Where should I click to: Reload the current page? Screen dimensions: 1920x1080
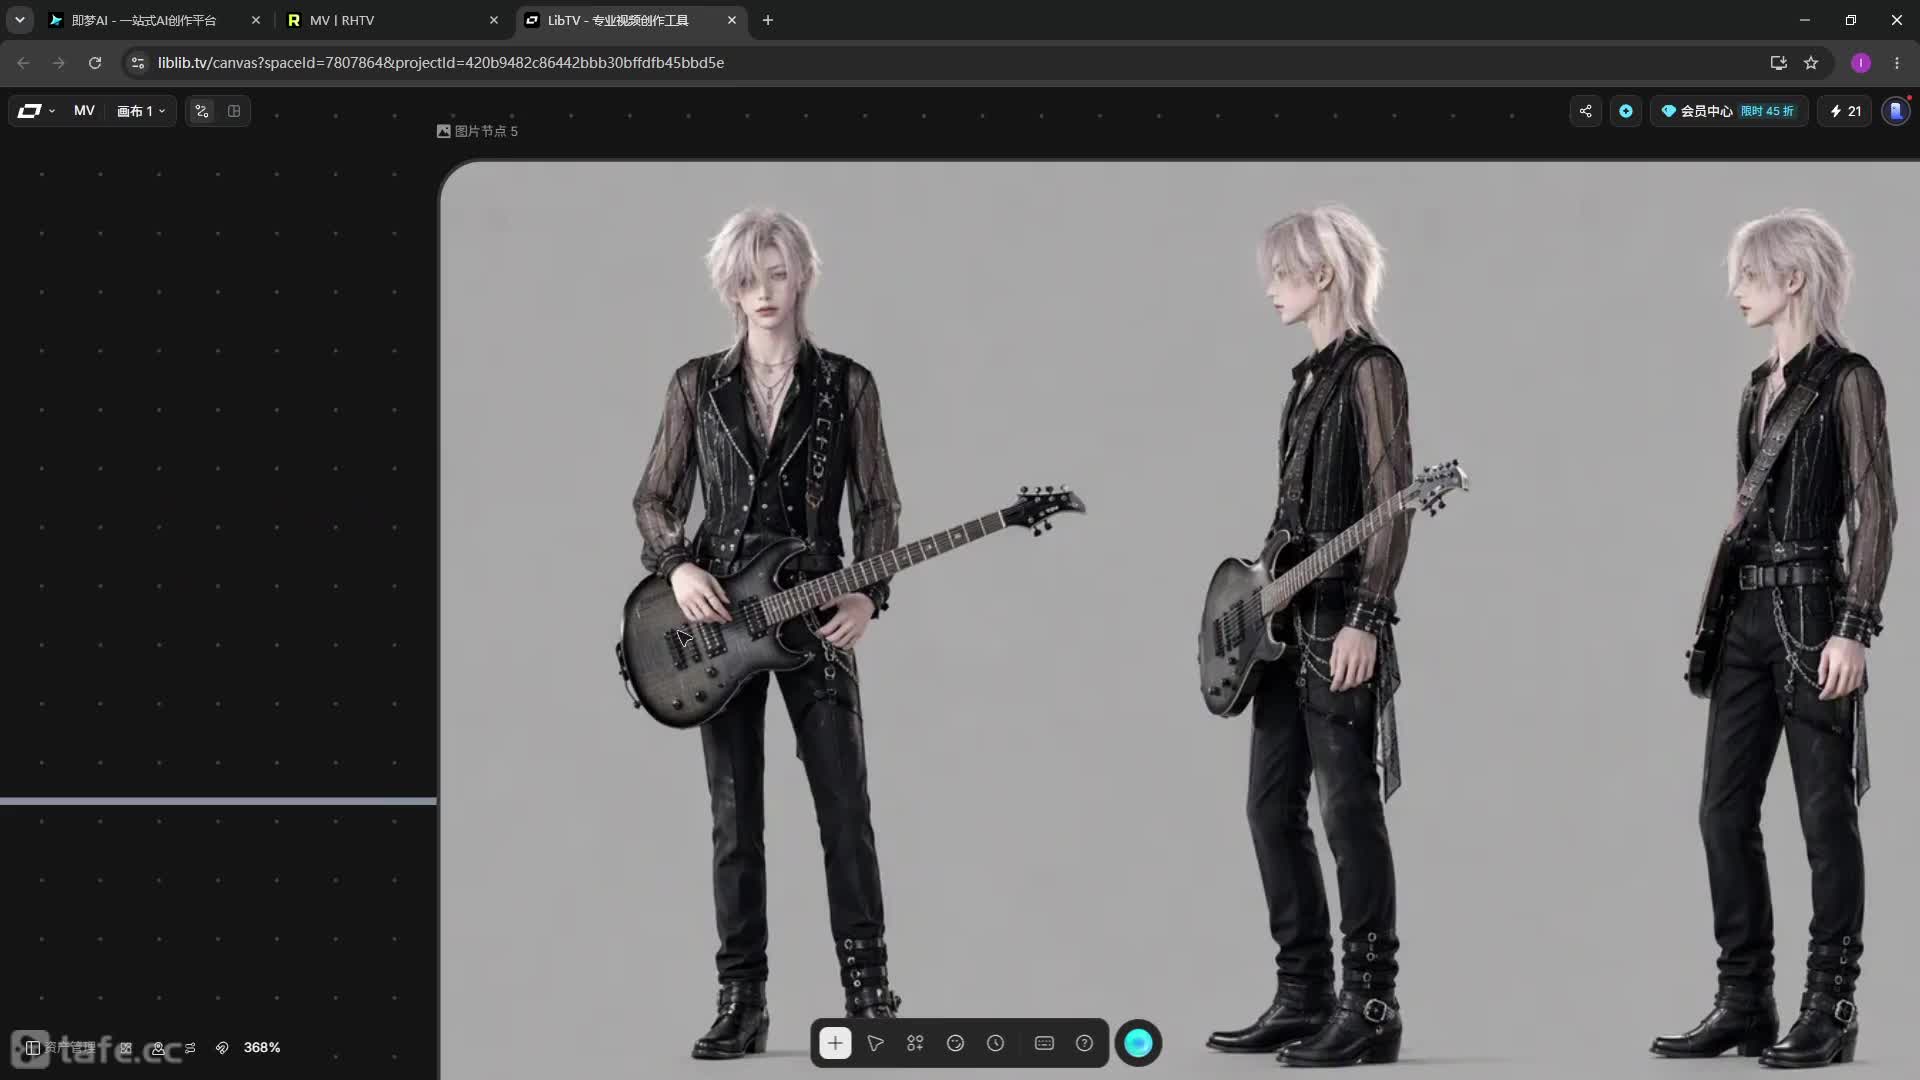click(x=95, y=62)
